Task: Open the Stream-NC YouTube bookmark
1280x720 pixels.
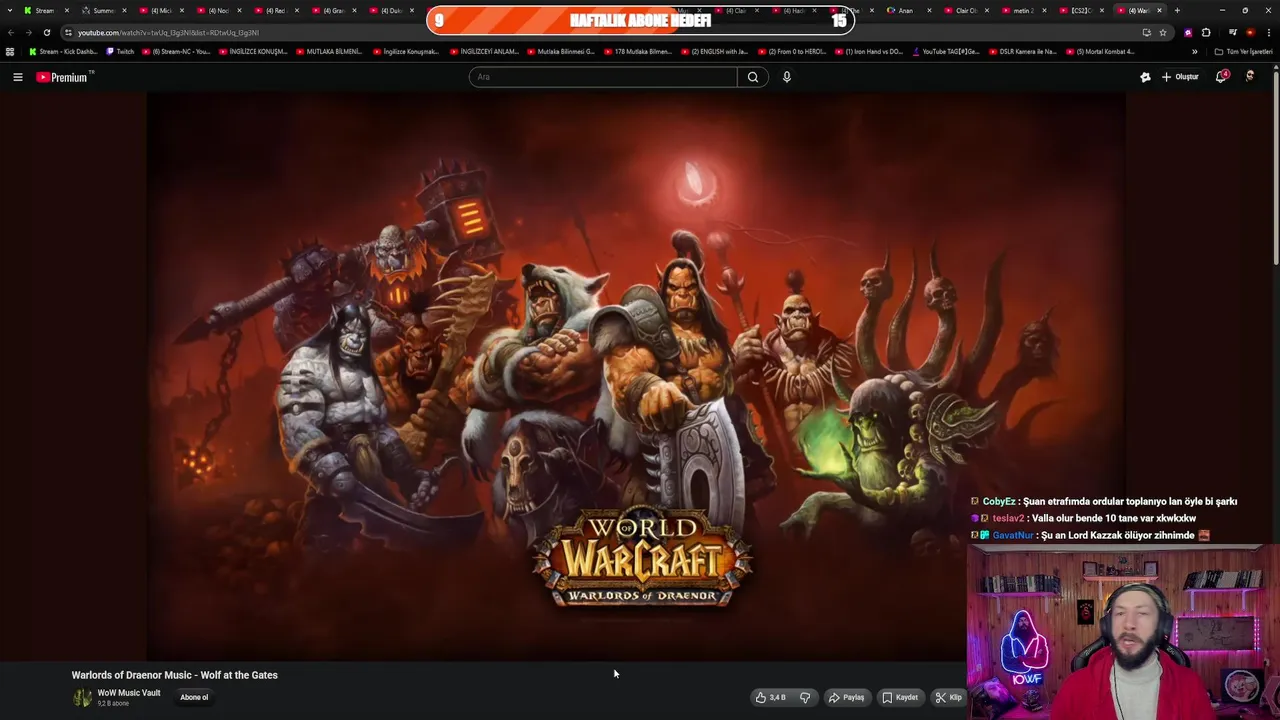Action: coord(176,51)
